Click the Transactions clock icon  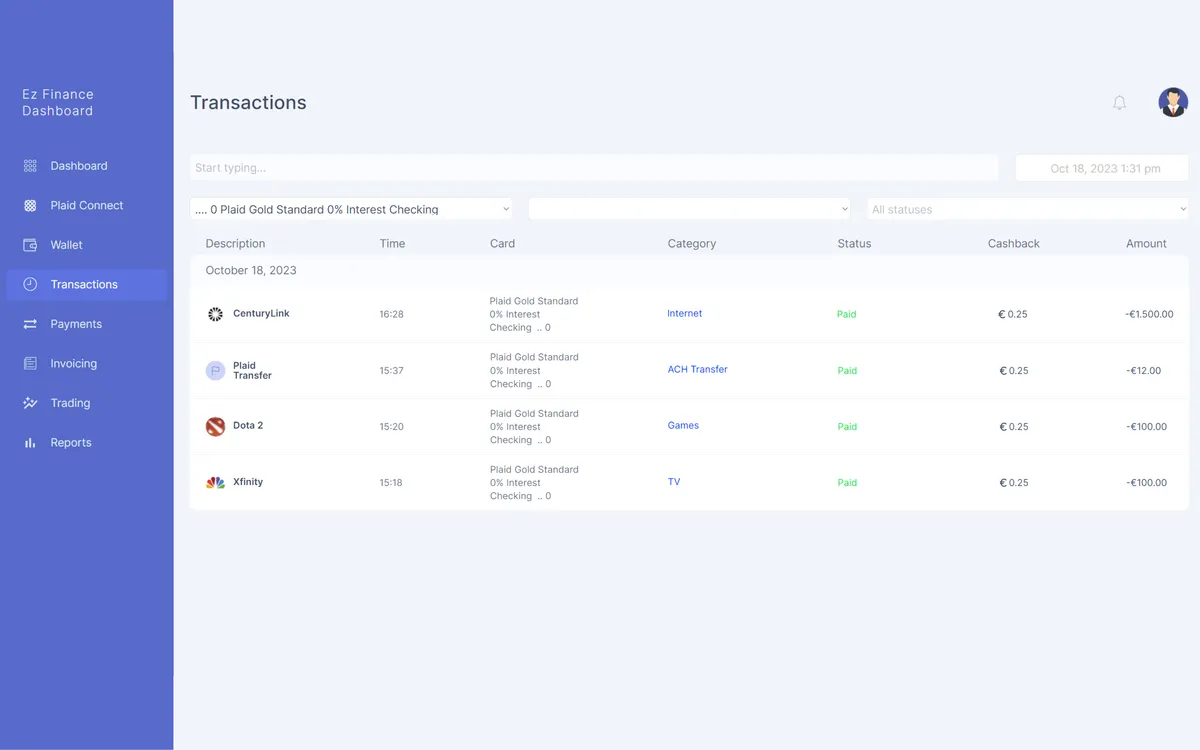click(x=30, y=284)
